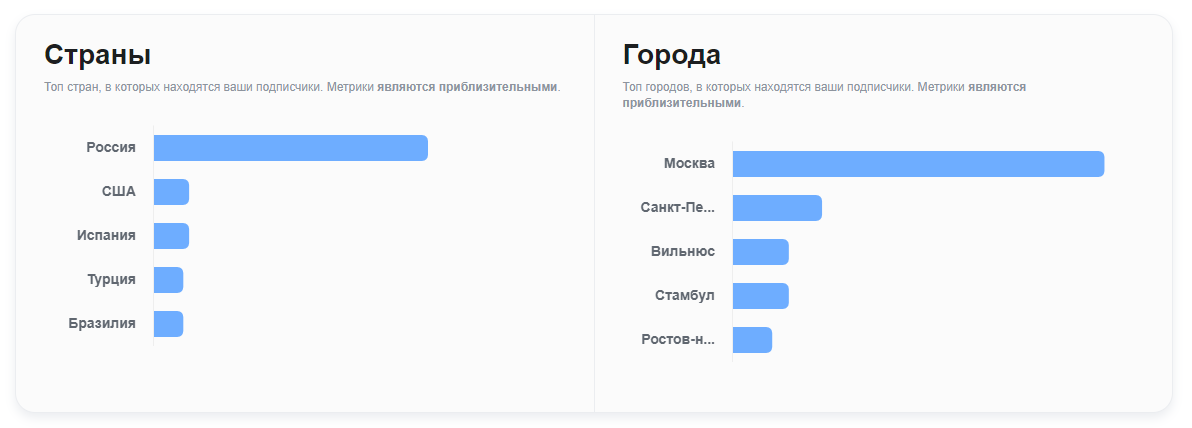Viewport: 1192px width, 428px height.
Task: Click the truncated Санкт-Пе... city label
Action: pyautogui.click(x=678, y=208)
